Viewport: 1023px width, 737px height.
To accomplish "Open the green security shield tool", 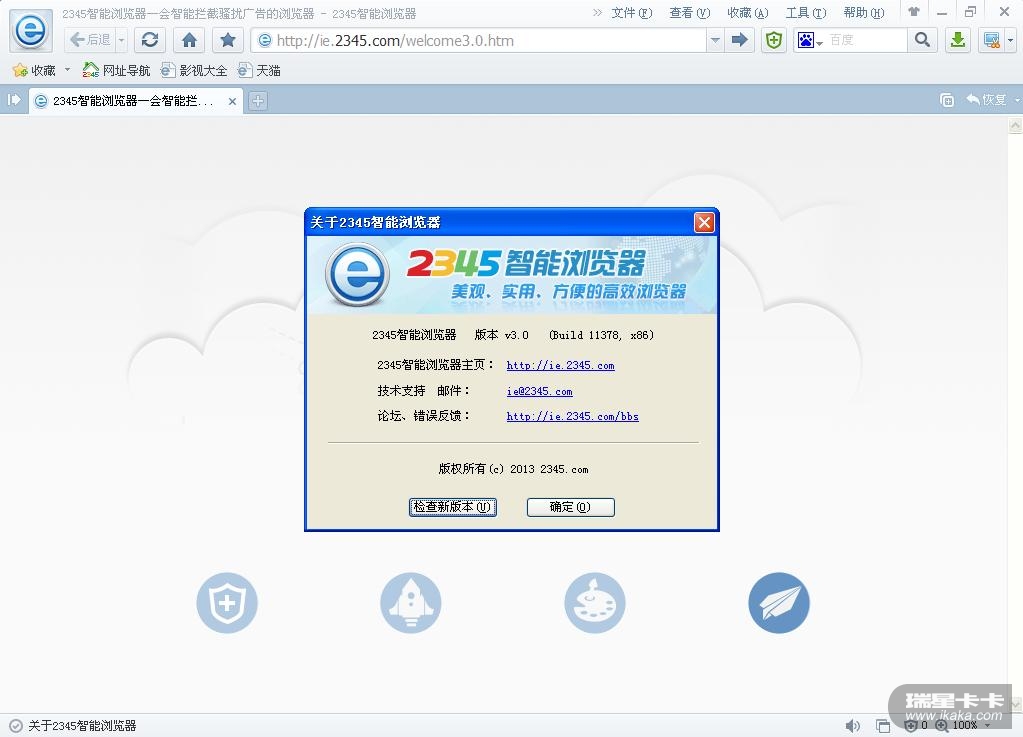I will (774, 40).
